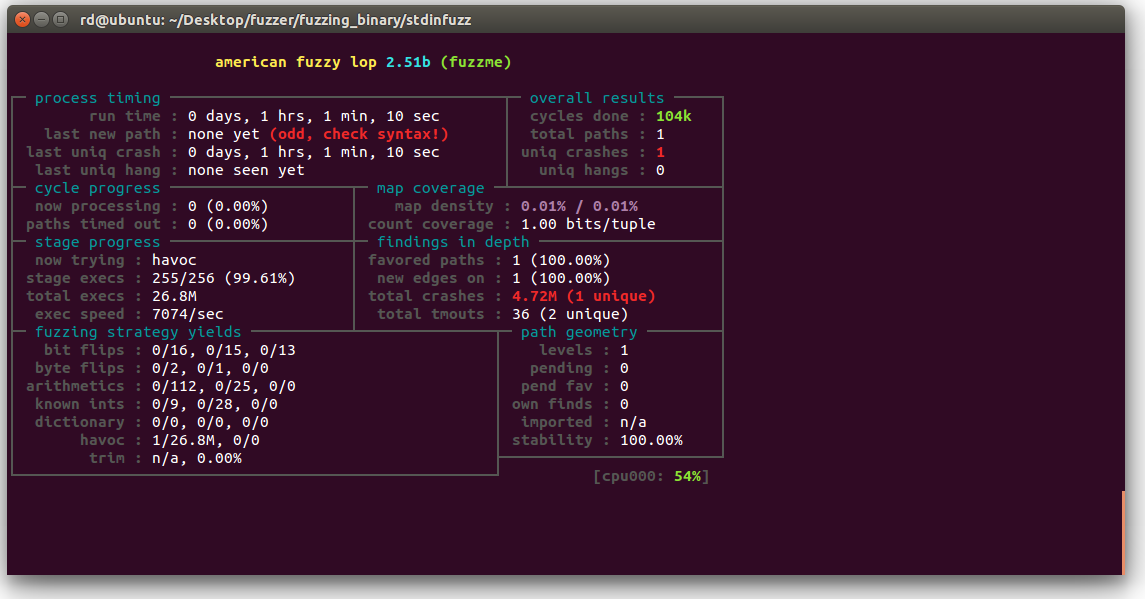Click the last uniq crash time value
This screenshot has width=1145, height=599.
[313, 152]
